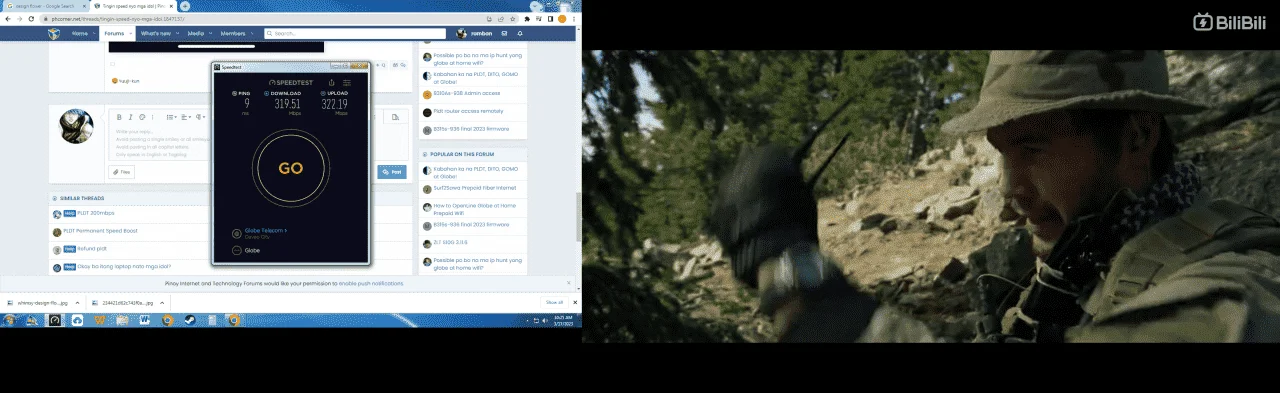Open the Windows Start button

(x=10, y=320)
